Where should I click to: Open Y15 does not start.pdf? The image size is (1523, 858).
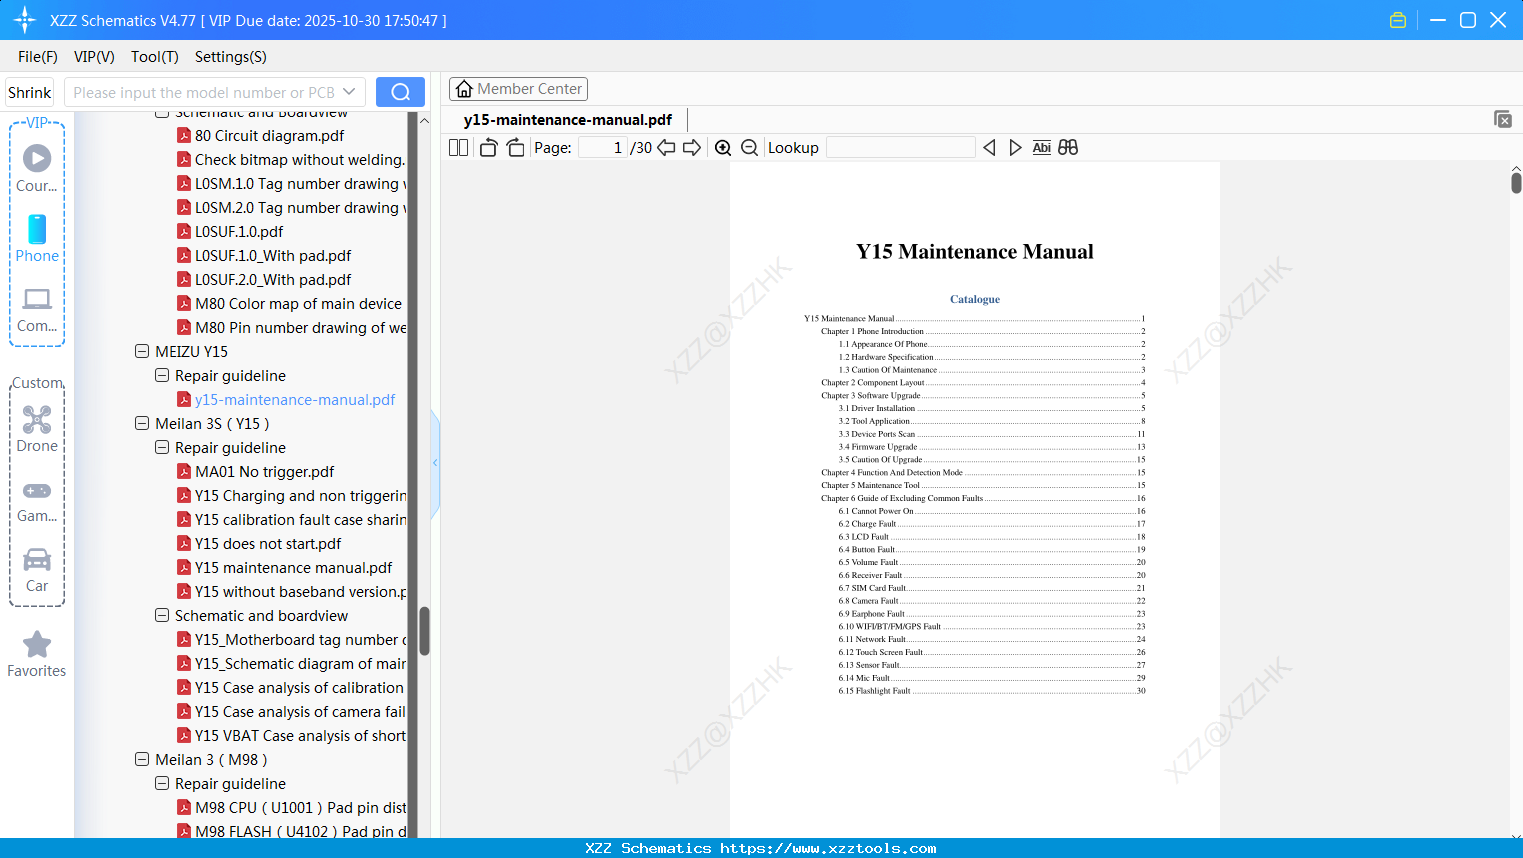[x=268, y=544]
